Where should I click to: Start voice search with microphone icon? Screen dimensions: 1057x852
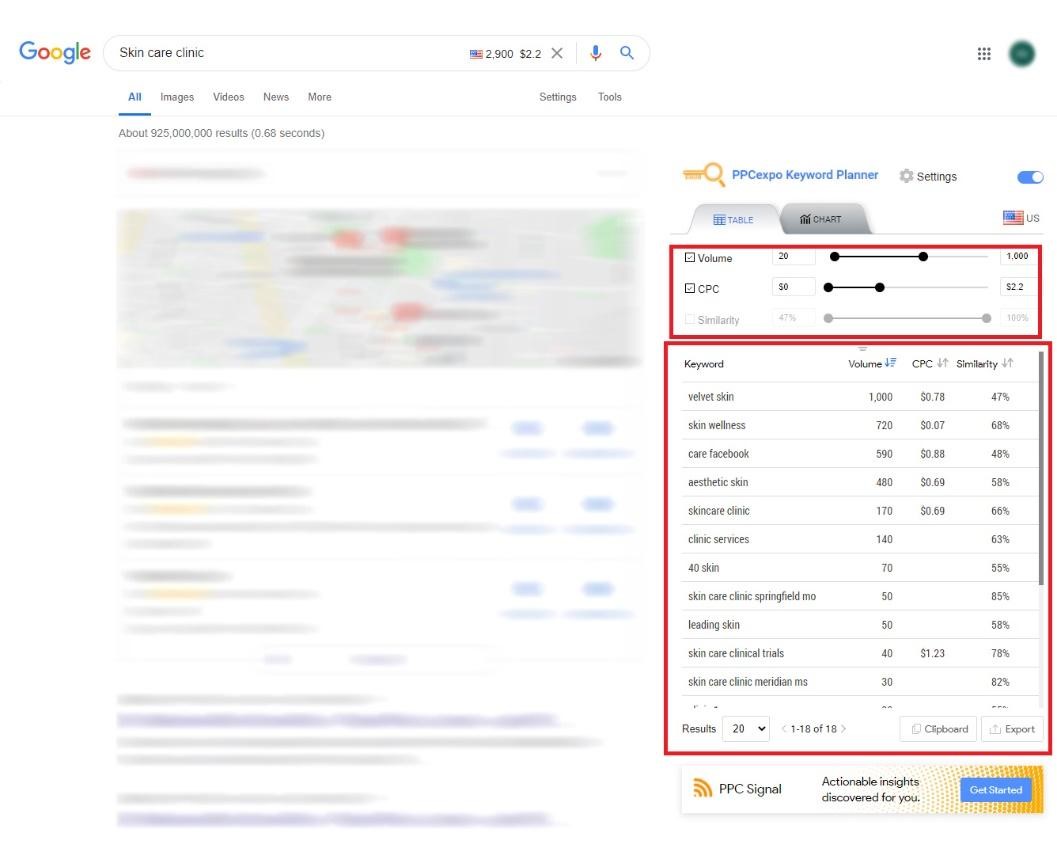(595, 53)
